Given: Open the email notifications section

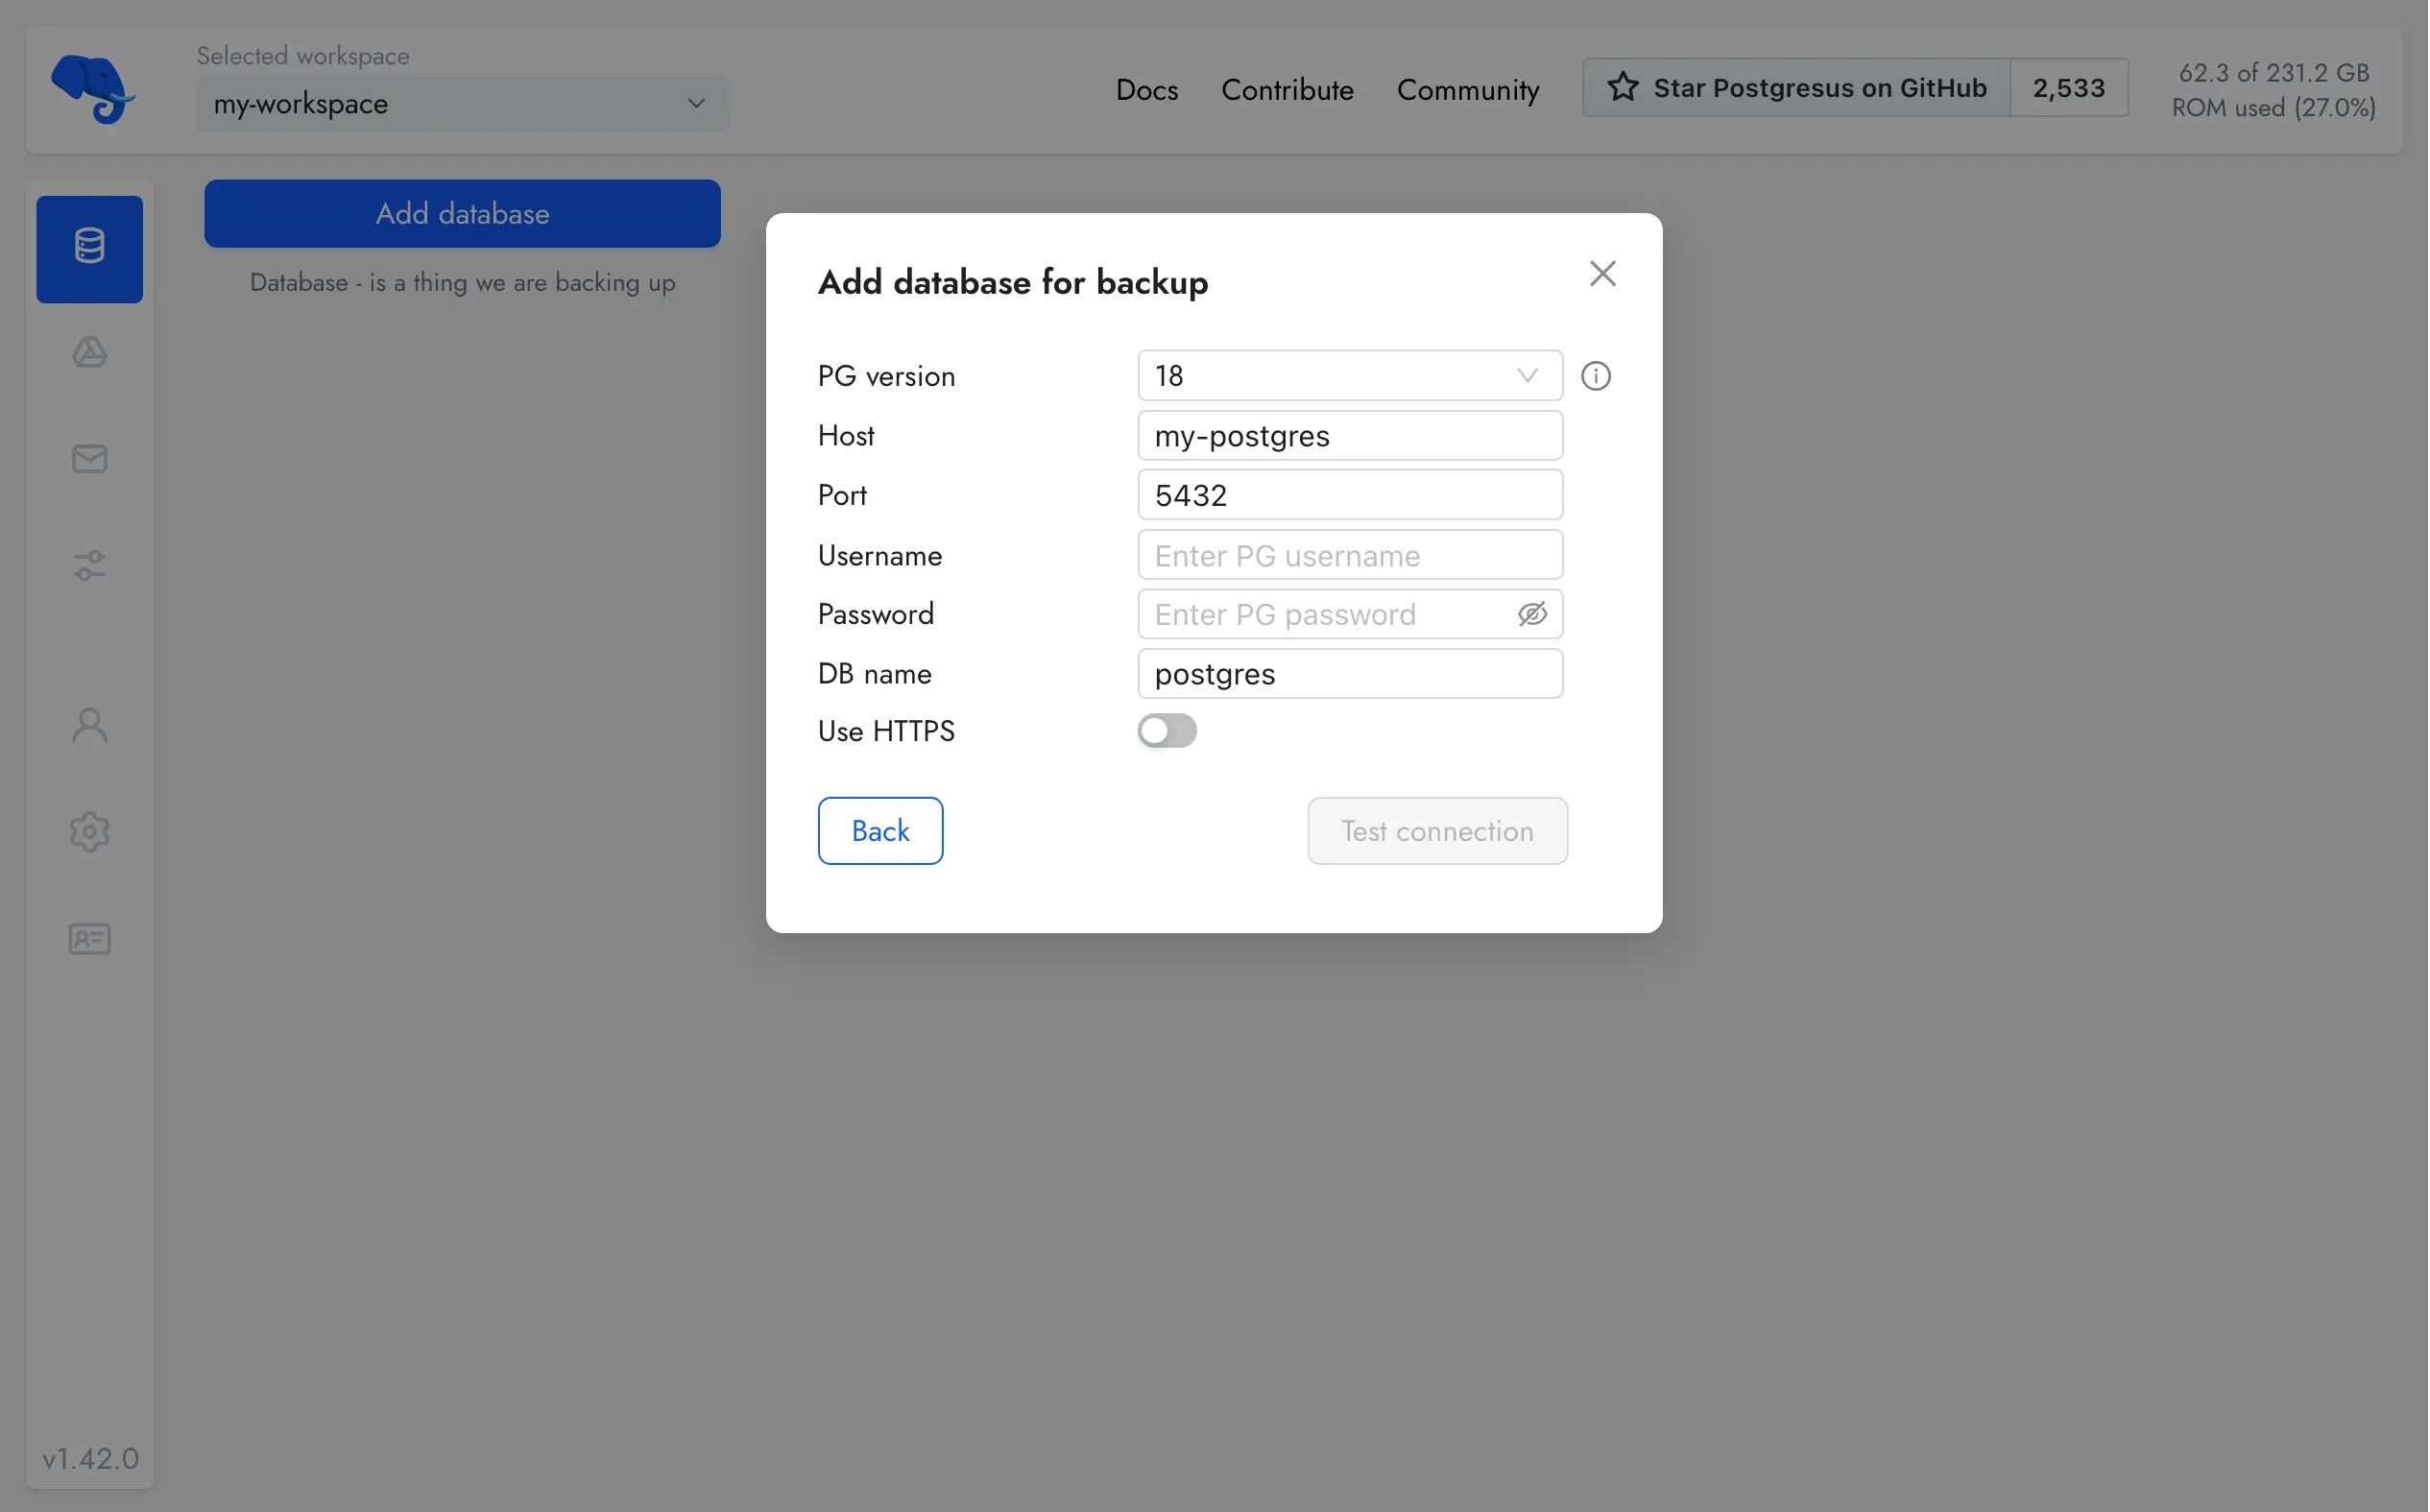Looking at the screenshot, I should tap(89, 459).
